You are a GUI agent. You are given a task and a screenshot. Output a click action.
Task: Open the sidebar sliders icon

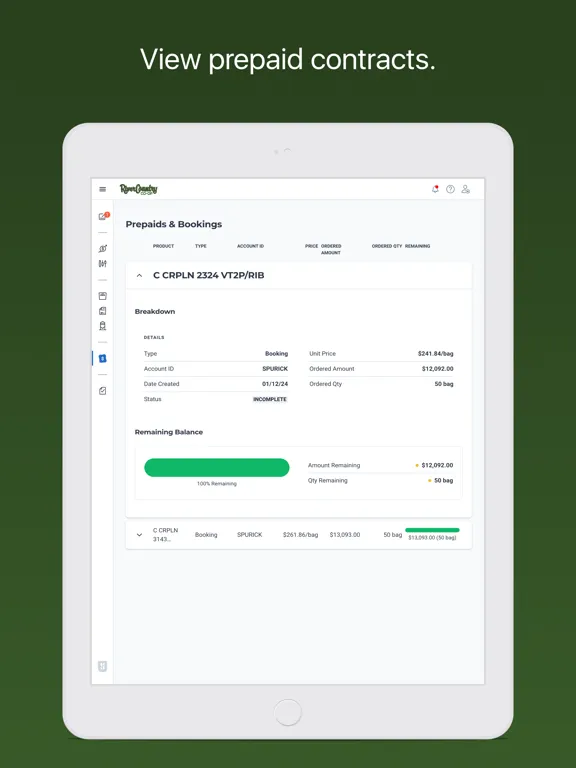coord(102,264)
